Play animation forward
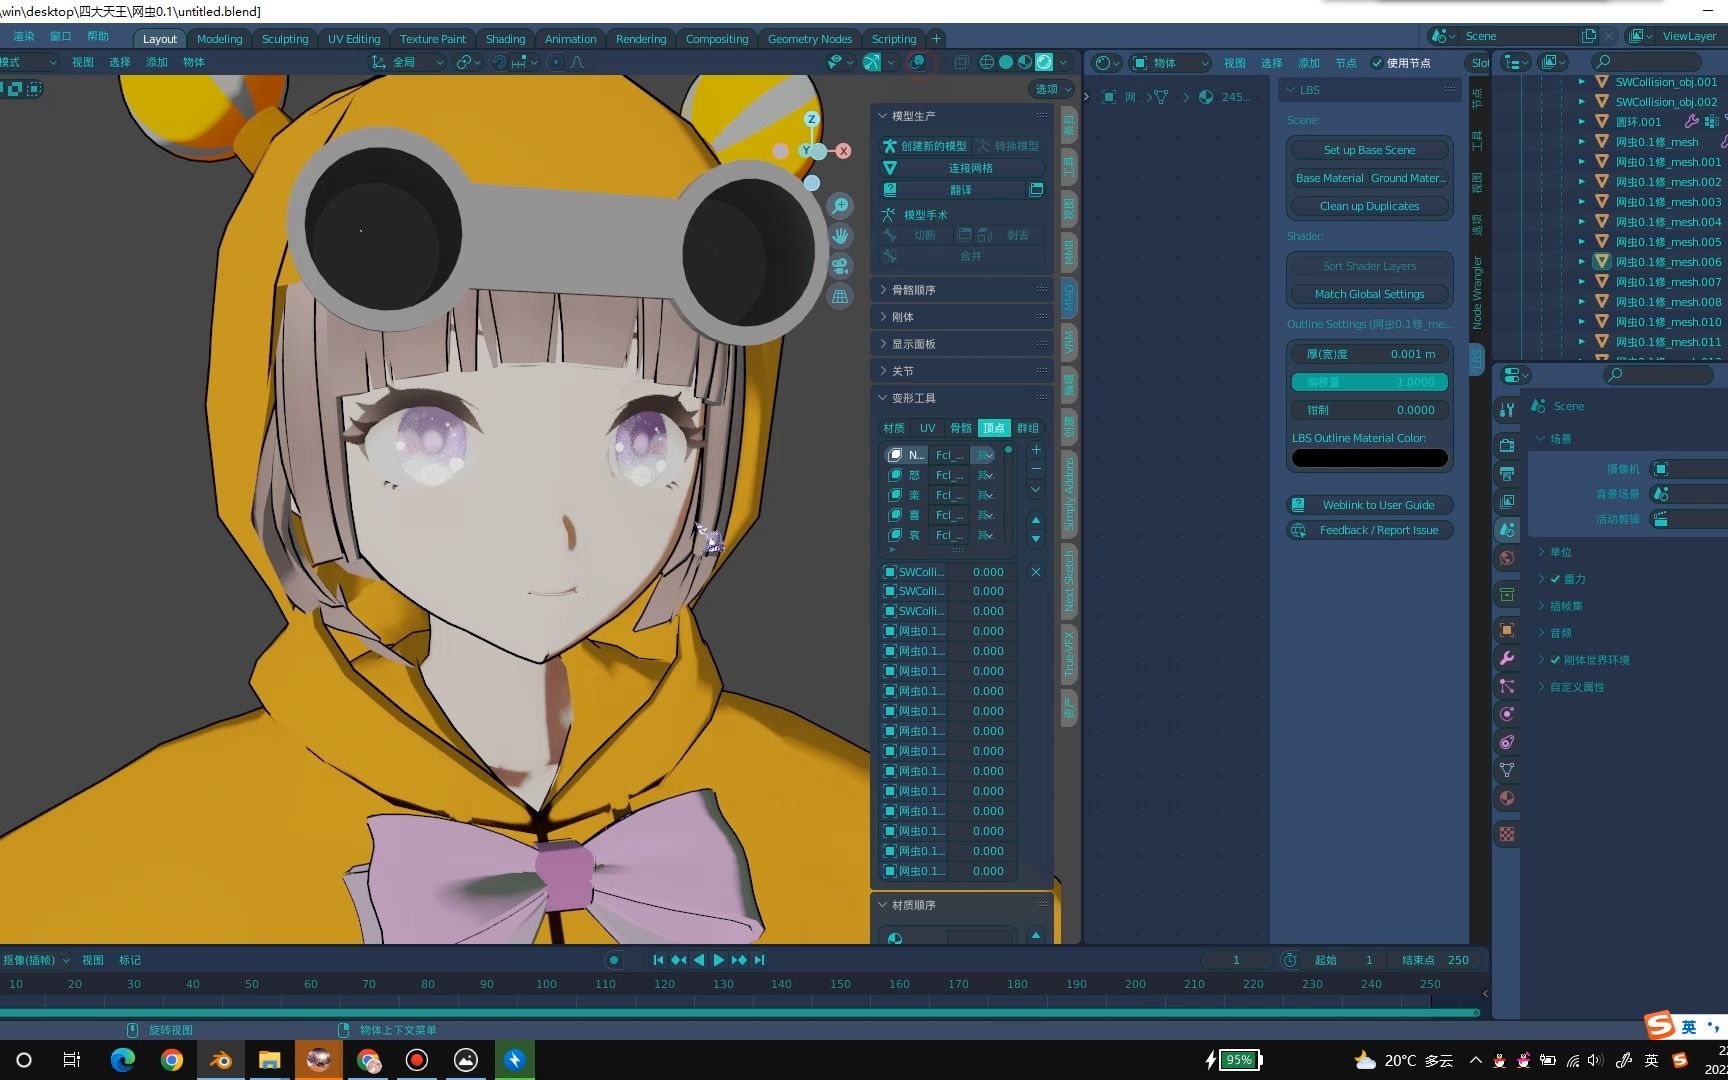Viewport: 1728px width, 1080px height. pyautogui.click(x=718, y=960)
